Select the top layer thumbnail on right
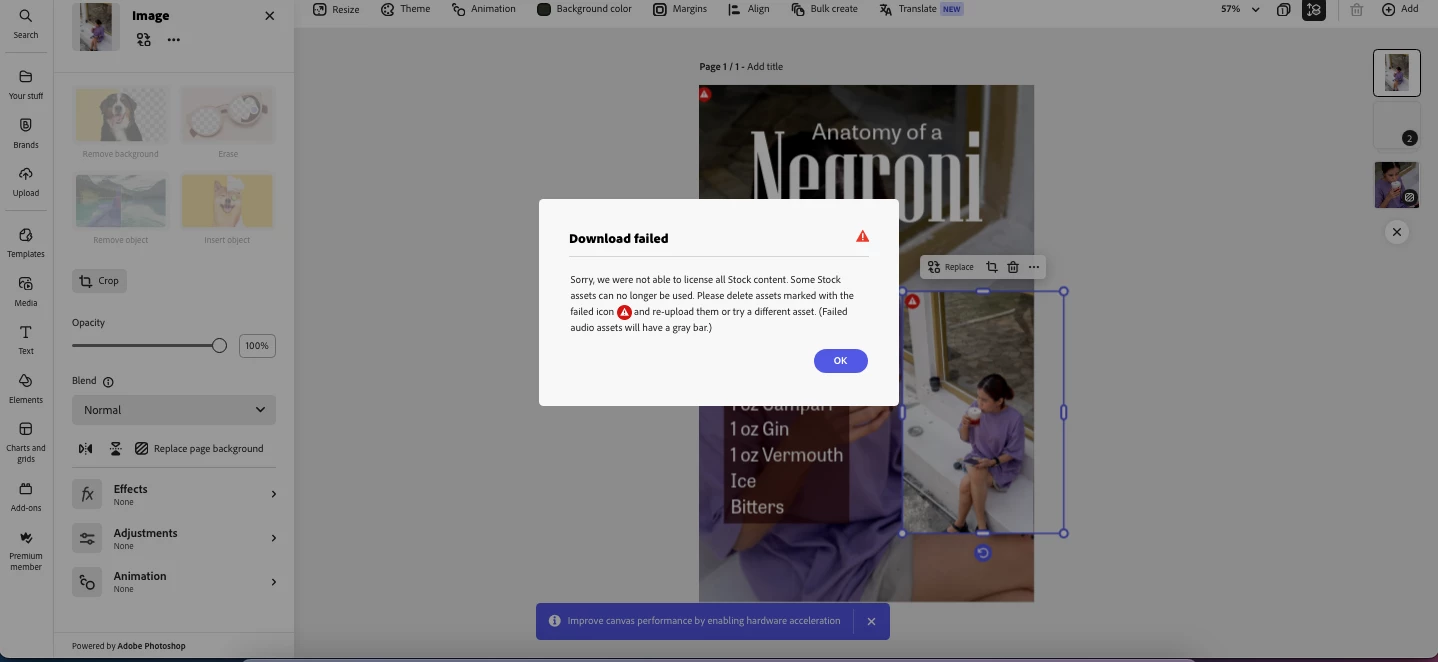1438x662 pixels. click(x=1397, y=73)
